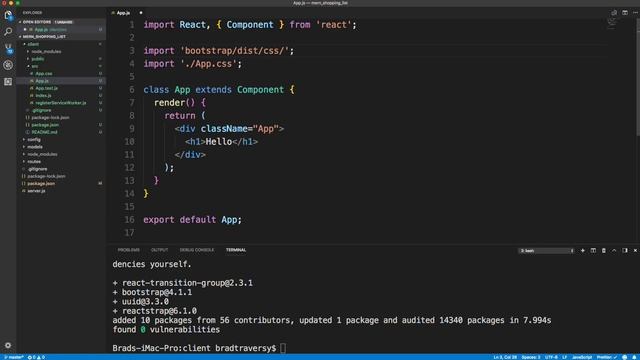Open the Source Control view
Screen dimensions: 640x360
8,49
